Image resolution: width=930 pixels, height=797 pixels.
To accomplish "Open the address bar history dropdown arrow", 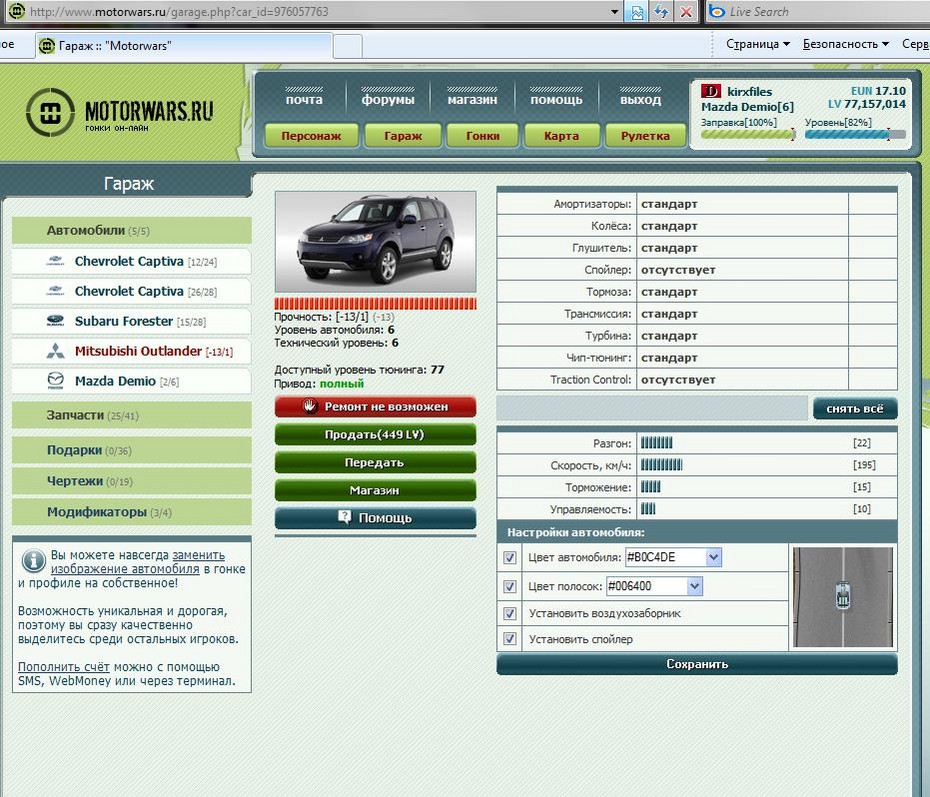I will pyautogui.click(x=614, y=12).
